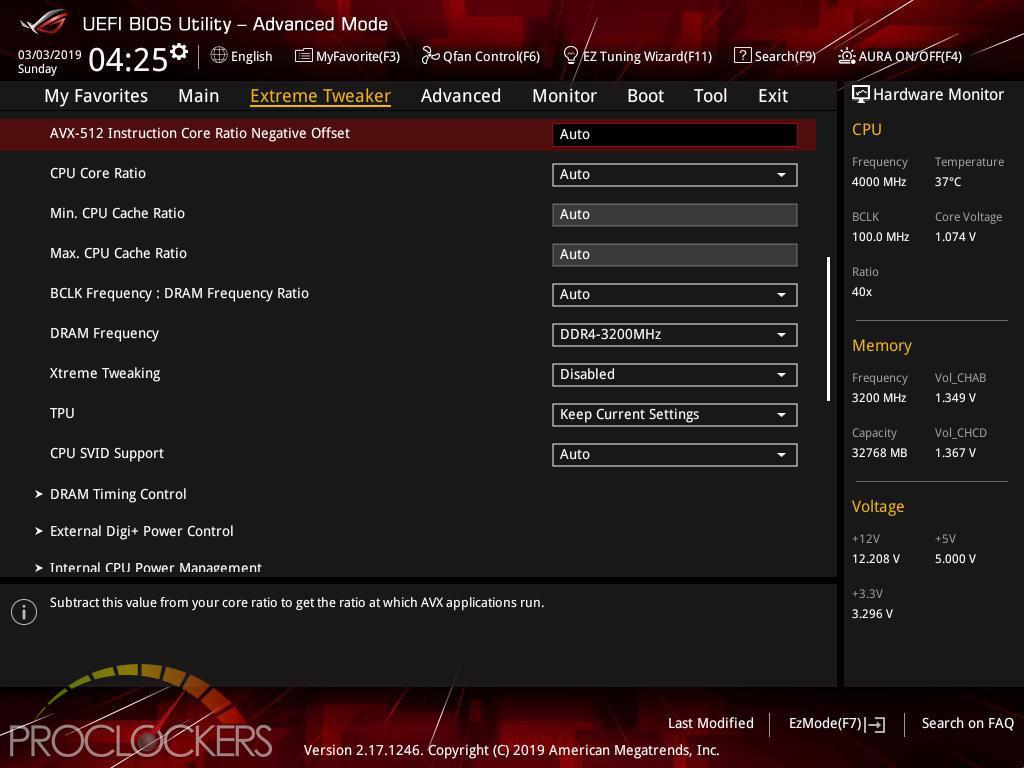Image resolution: width=1024 pixels, height=768 pixels.
Task: Open the Xtreme Tweaking dropdown
Action: (675, 374)
